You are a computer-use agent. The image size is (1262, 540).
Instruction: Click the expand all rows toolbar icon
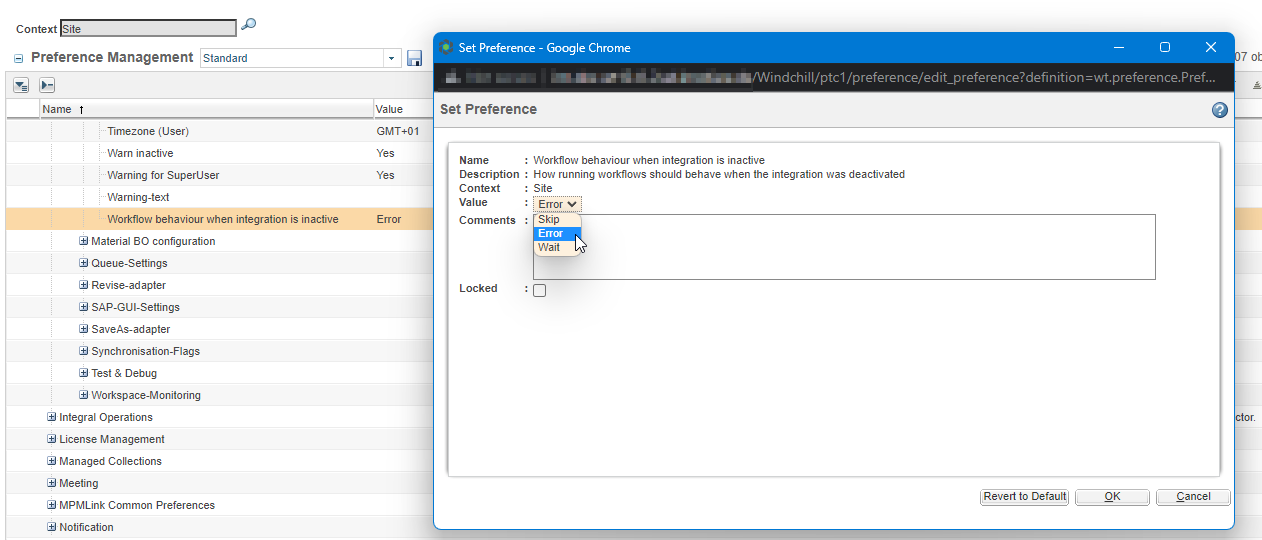[x=21, y=86]
